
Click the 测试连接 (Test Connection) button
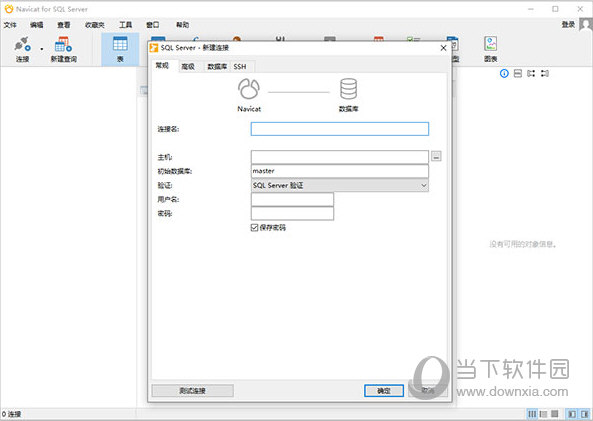click(192, 391)
